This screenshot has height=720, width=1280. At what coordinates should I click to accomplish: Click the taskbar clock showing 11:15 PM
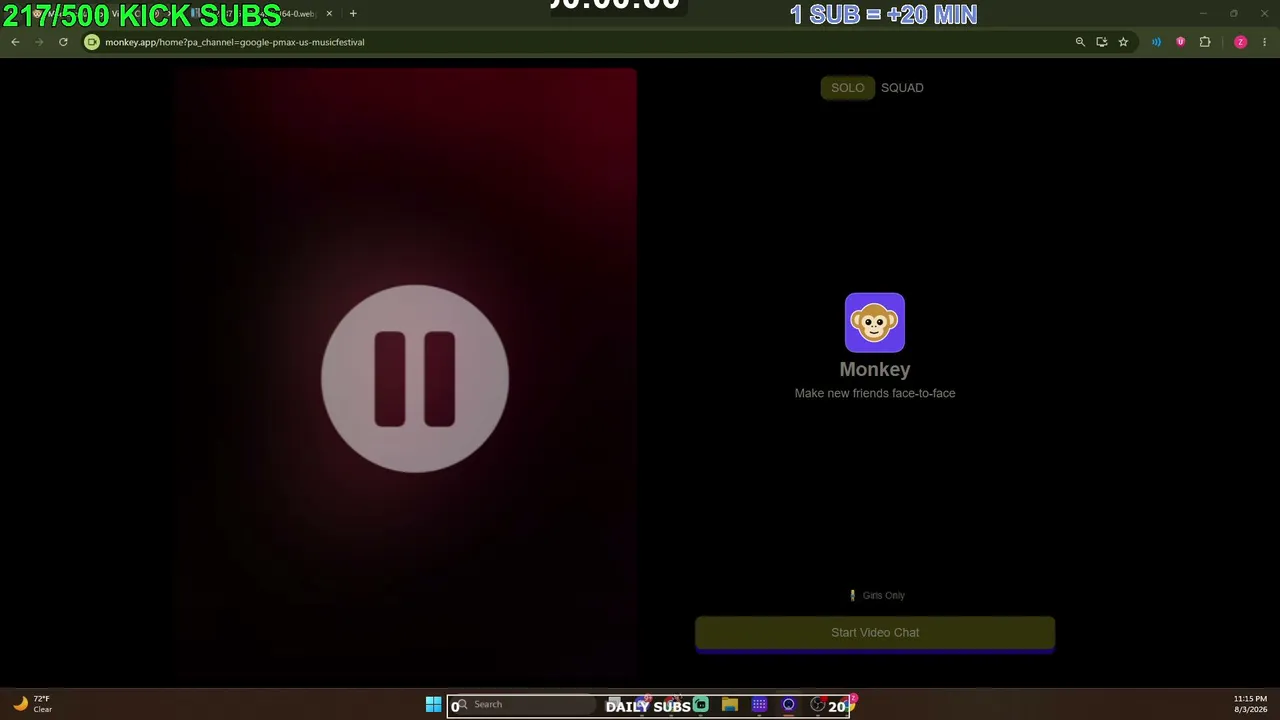[x=1250, y=704]
